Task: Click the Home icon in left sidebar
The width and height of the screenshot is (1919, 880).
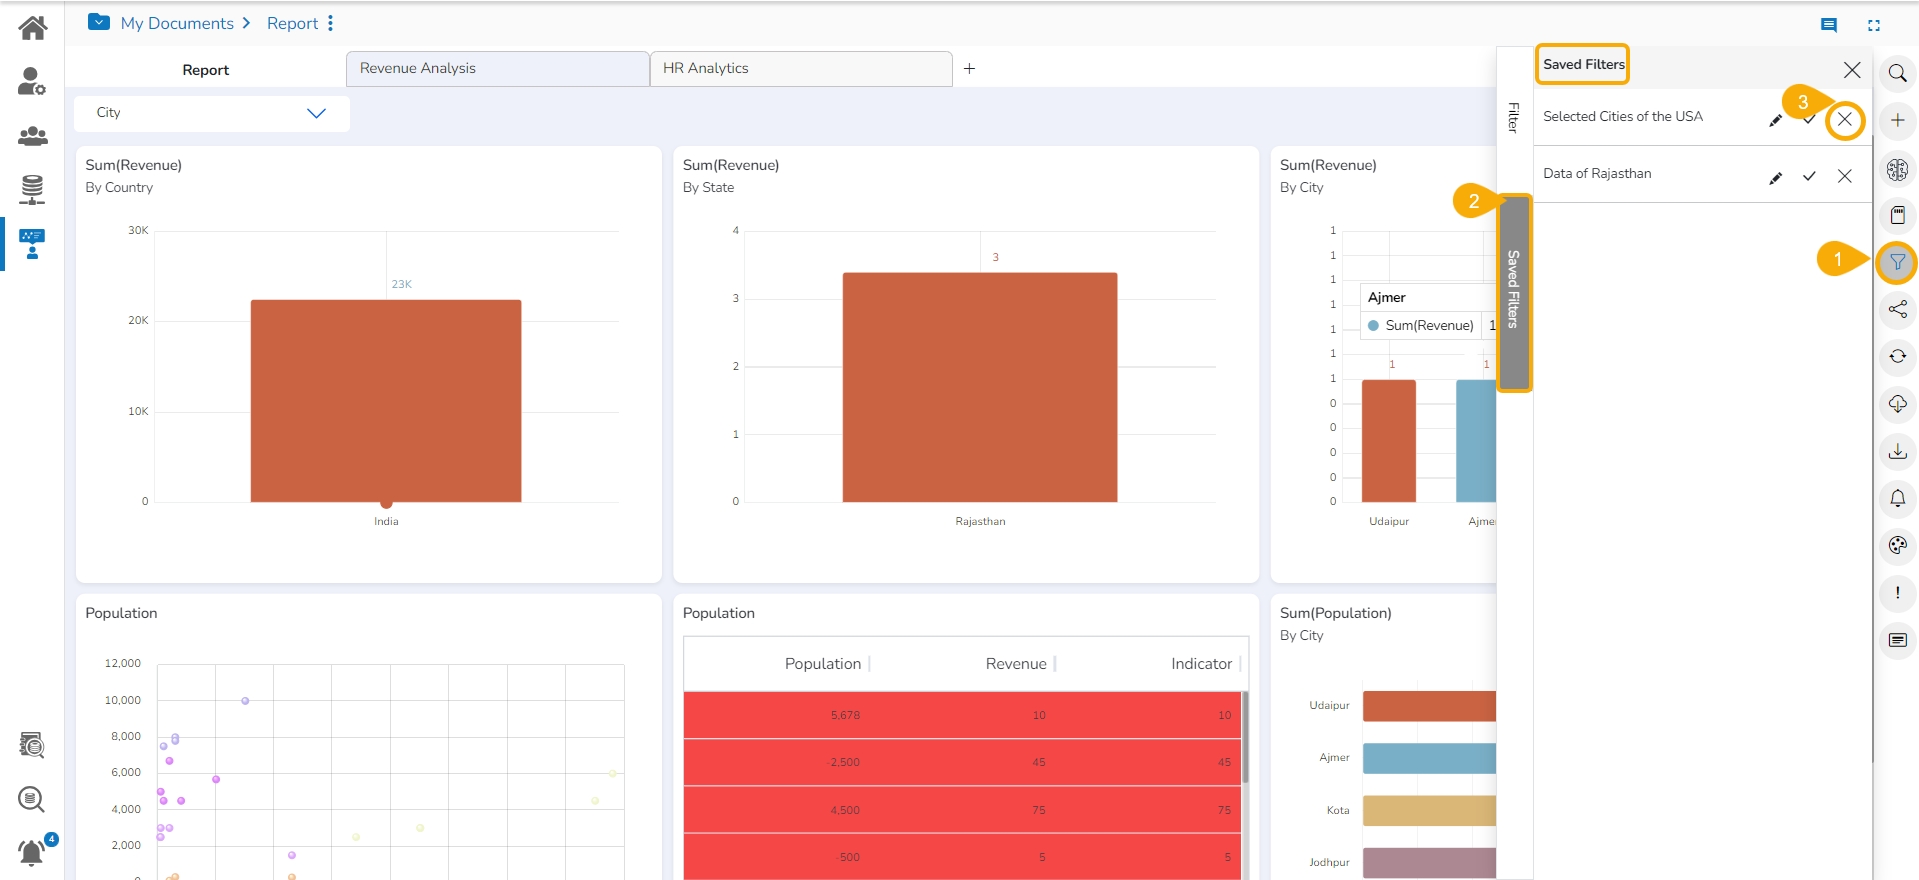Action: [x=32, y=27]
